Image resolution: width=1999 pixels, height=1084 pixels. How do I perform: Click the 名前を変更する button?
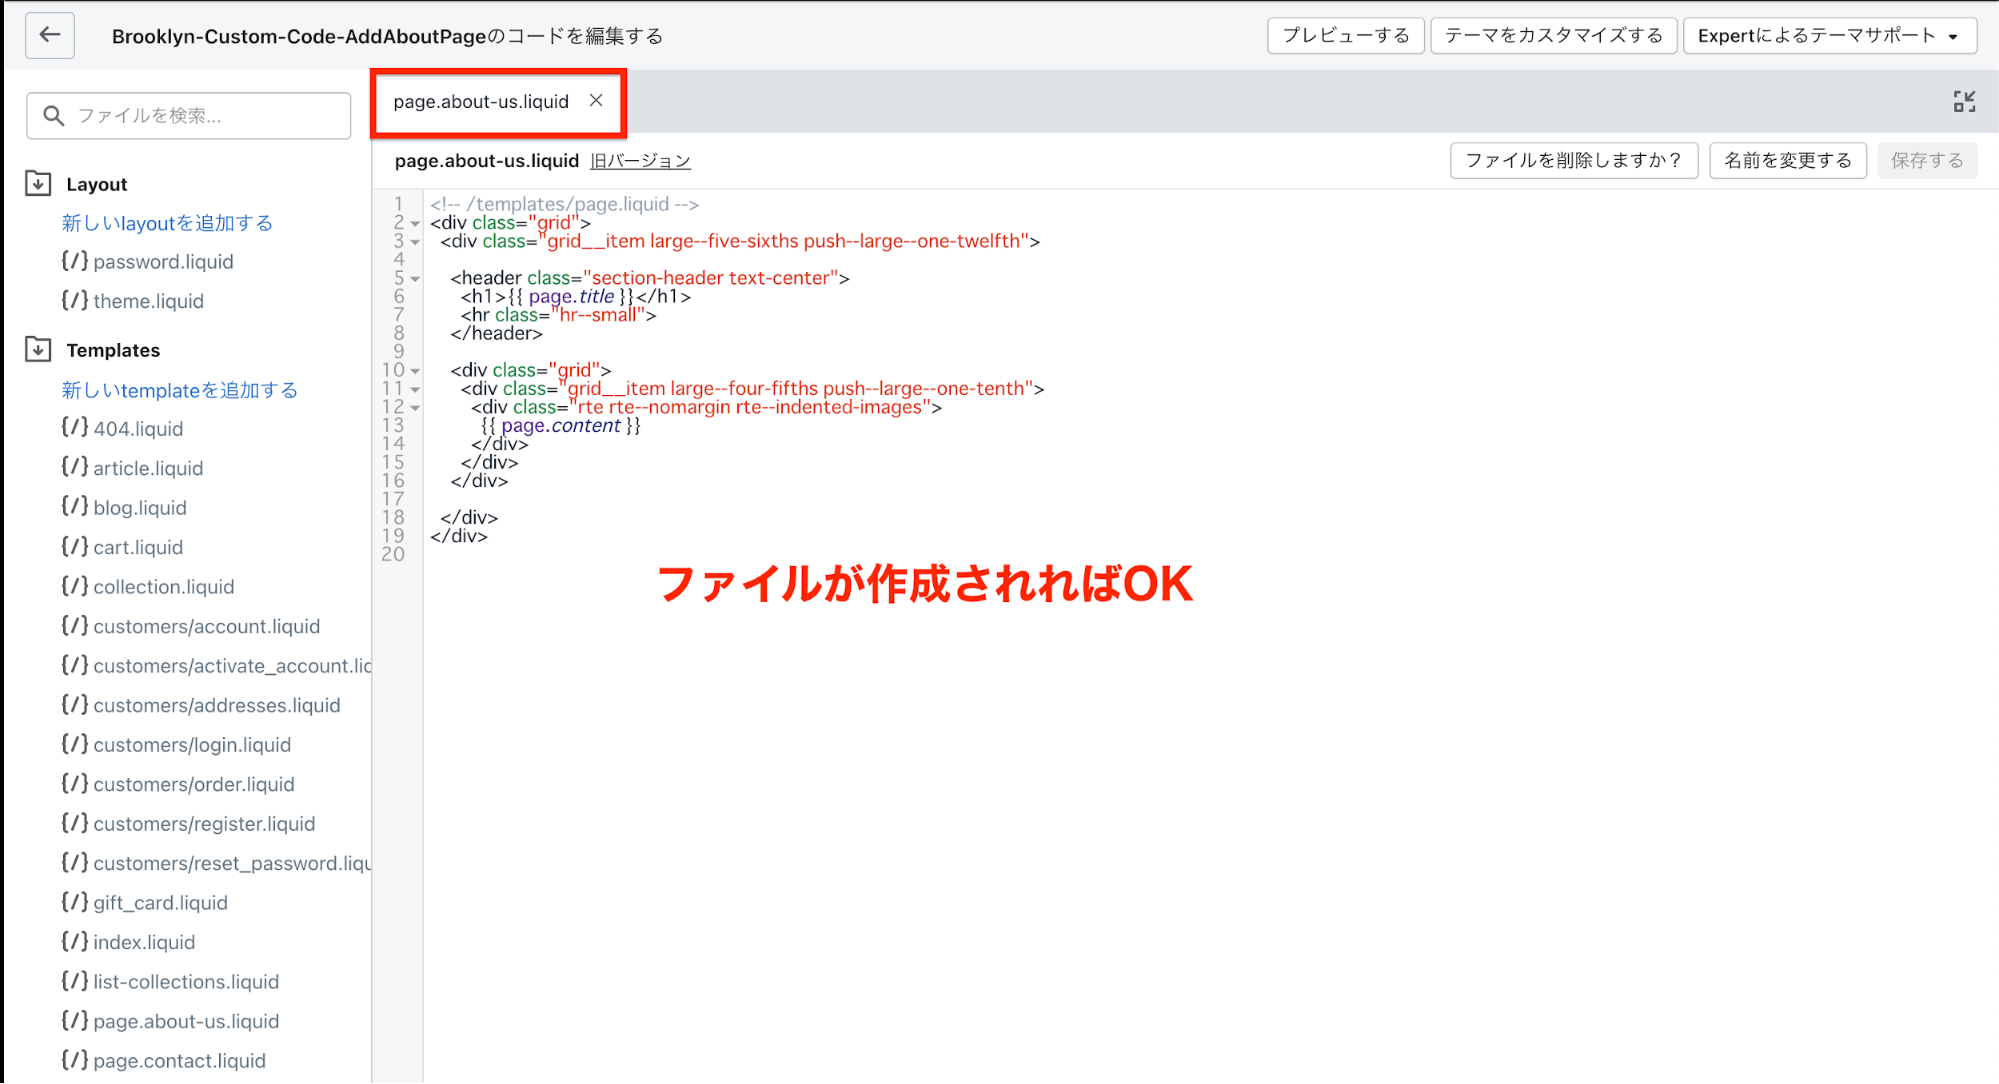click(x=1787, y=160)
